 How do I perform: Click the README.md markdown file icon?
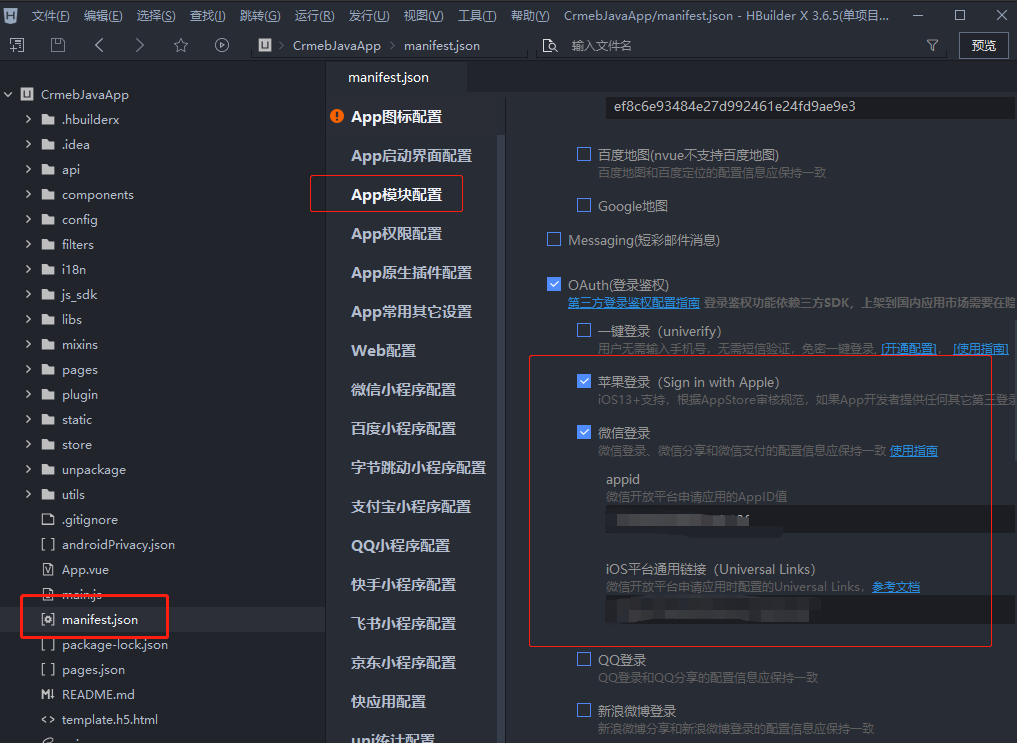(48, 694)
